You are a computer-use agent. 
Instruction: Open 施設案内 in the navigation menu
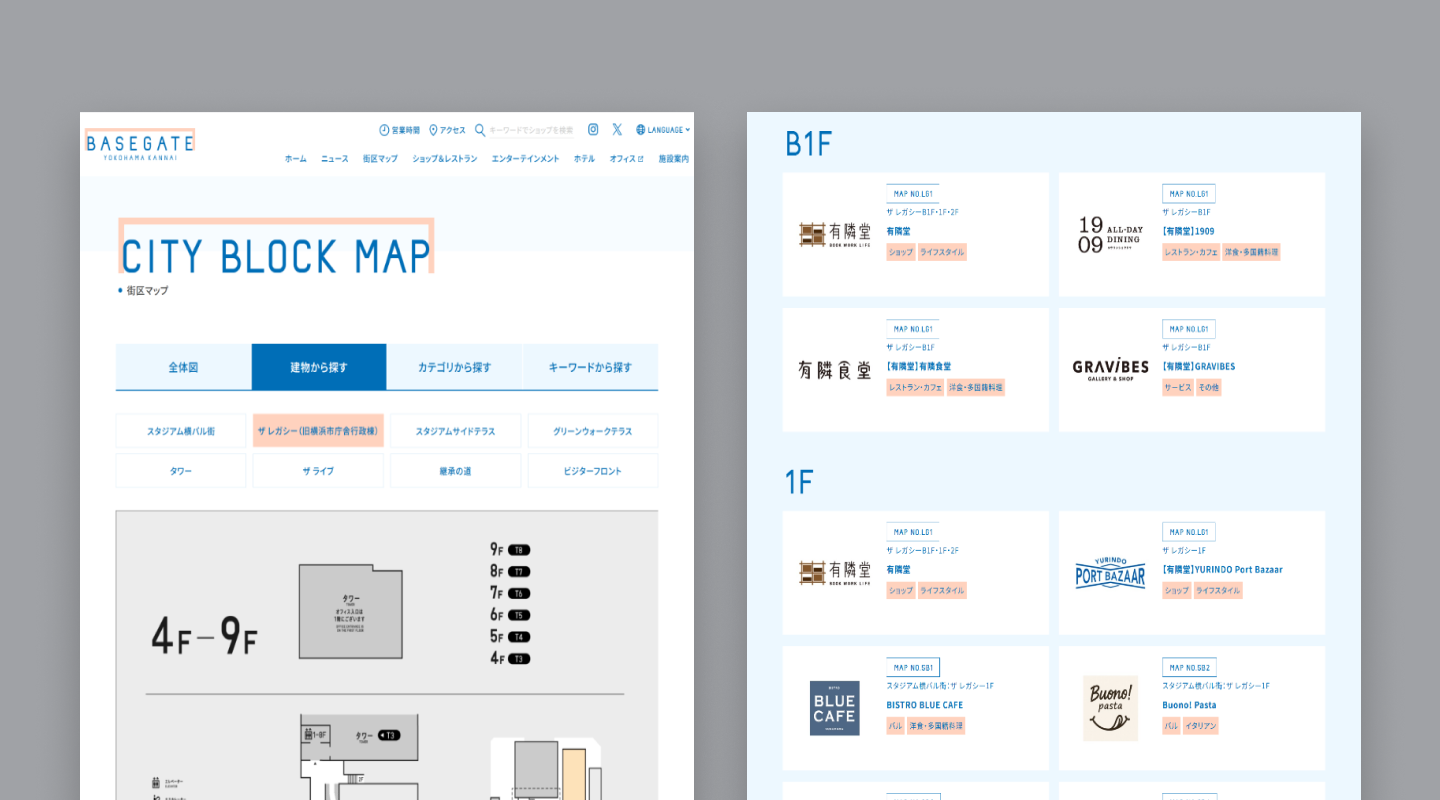[674, 159]
